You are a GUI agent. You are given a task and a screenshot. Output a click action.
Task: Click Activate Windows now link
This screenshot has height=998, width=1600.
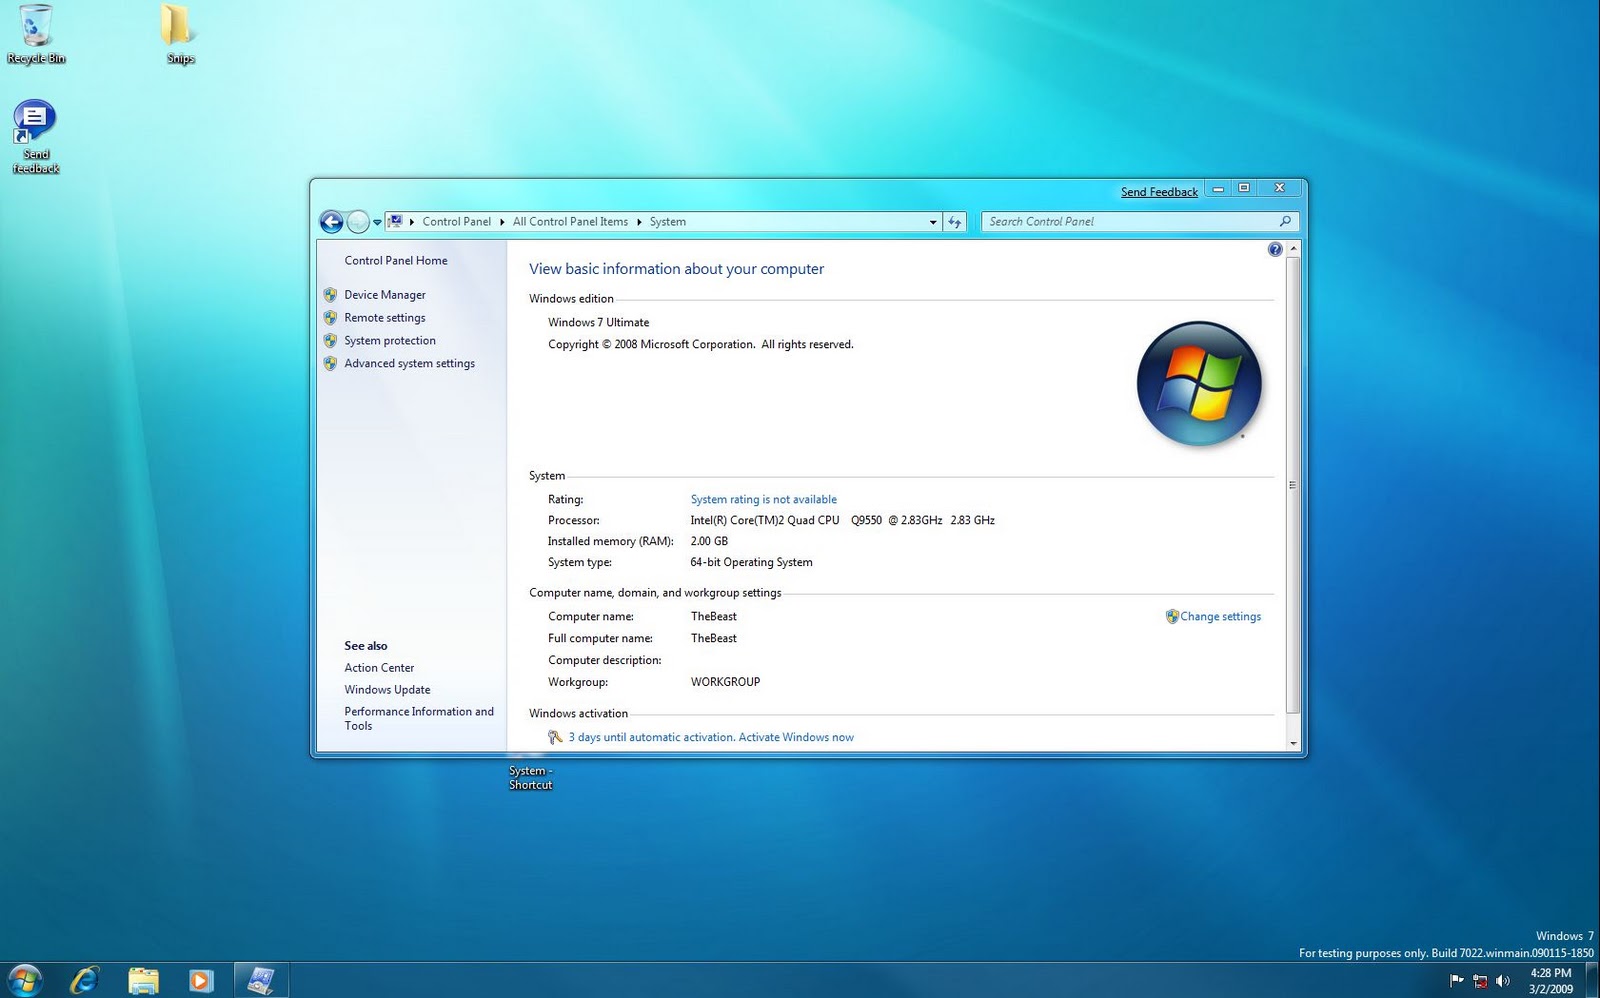coord(796,738)
